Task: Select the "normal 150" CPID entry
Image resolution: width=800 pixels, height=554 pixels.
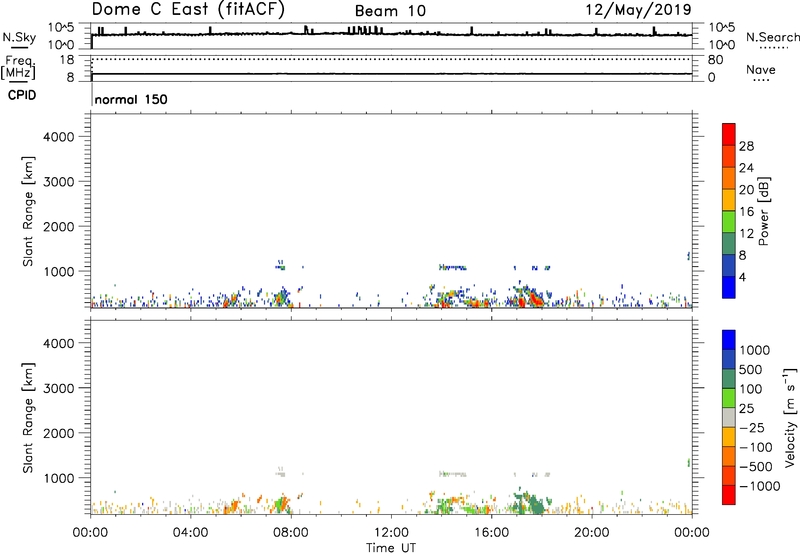Action: pos(131,99)
